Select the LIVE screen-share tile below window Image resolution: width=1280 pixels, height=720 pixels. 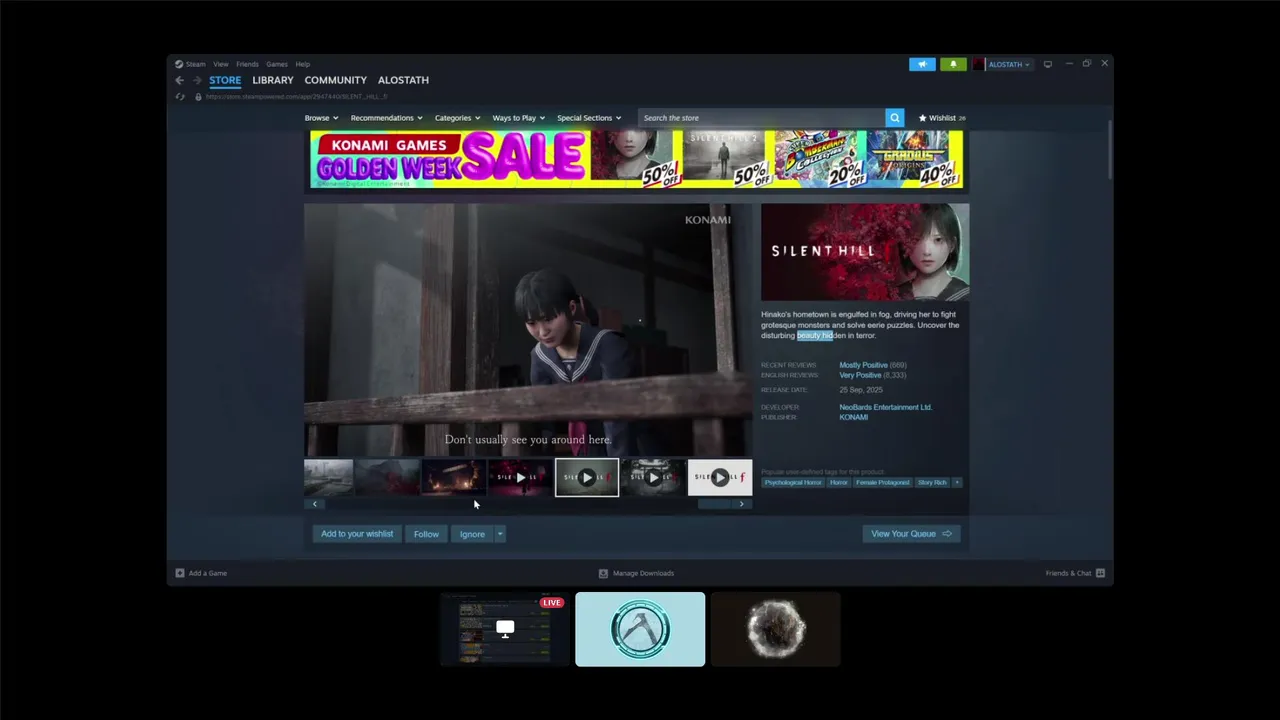[505, 629]
